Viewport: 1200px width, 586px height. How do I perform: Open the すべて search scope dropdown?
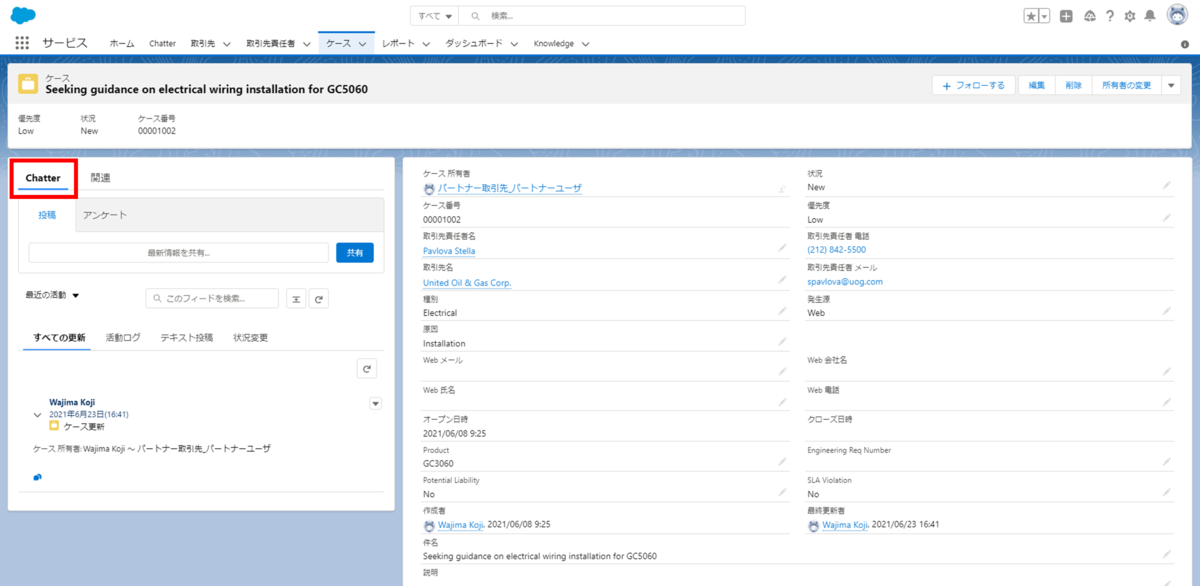[435, 16]
